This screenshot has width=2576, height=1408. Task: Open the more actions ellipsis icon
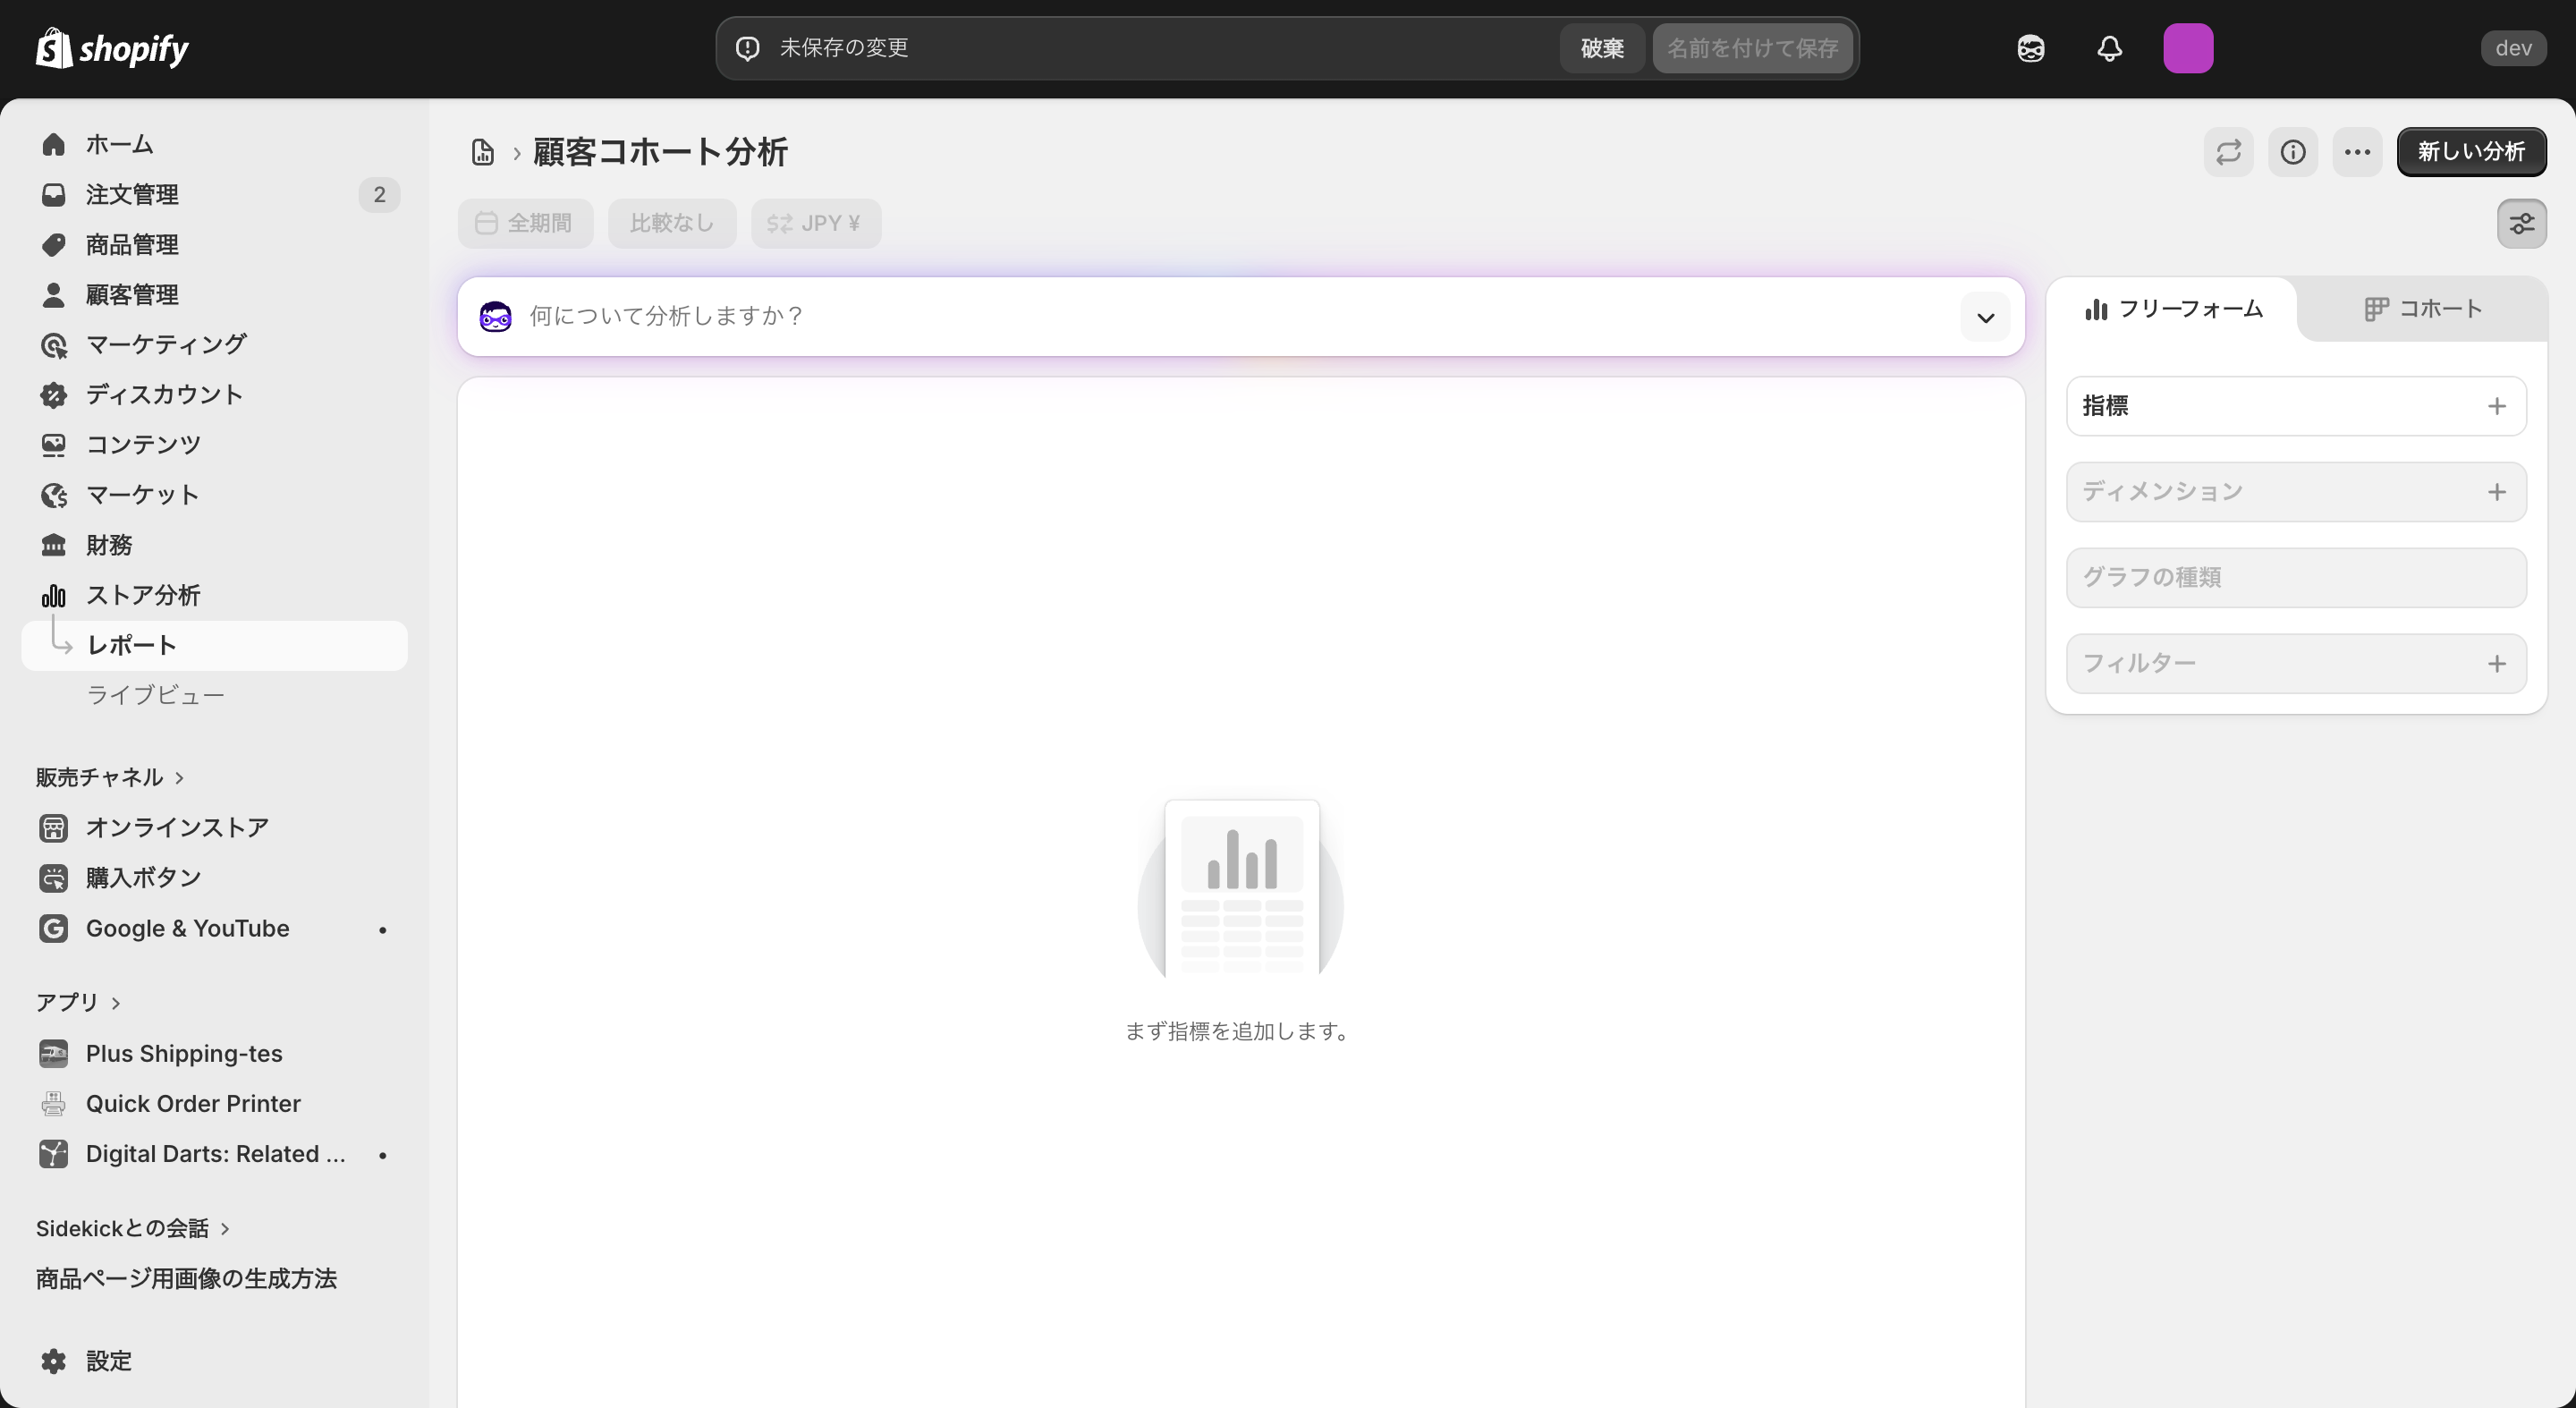tap(2357, 152)
